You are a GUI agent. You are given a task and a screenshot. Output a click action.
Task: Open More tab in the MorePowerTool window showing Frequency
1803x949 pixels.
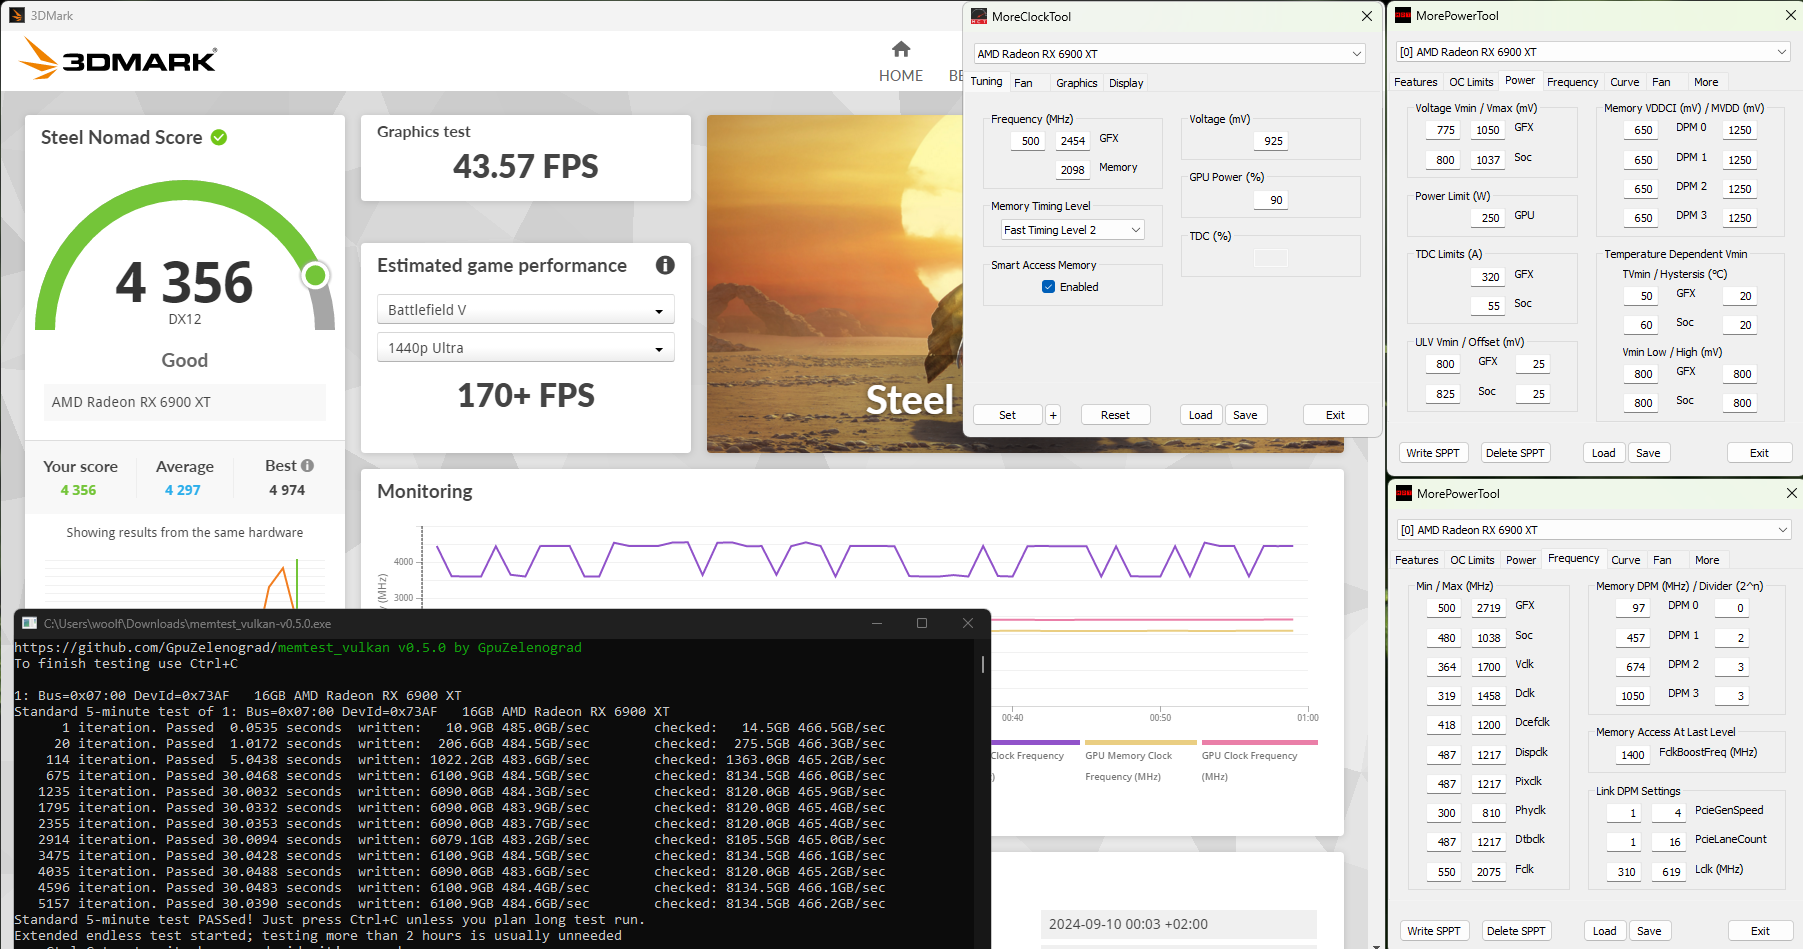[x=1707, y=560]
